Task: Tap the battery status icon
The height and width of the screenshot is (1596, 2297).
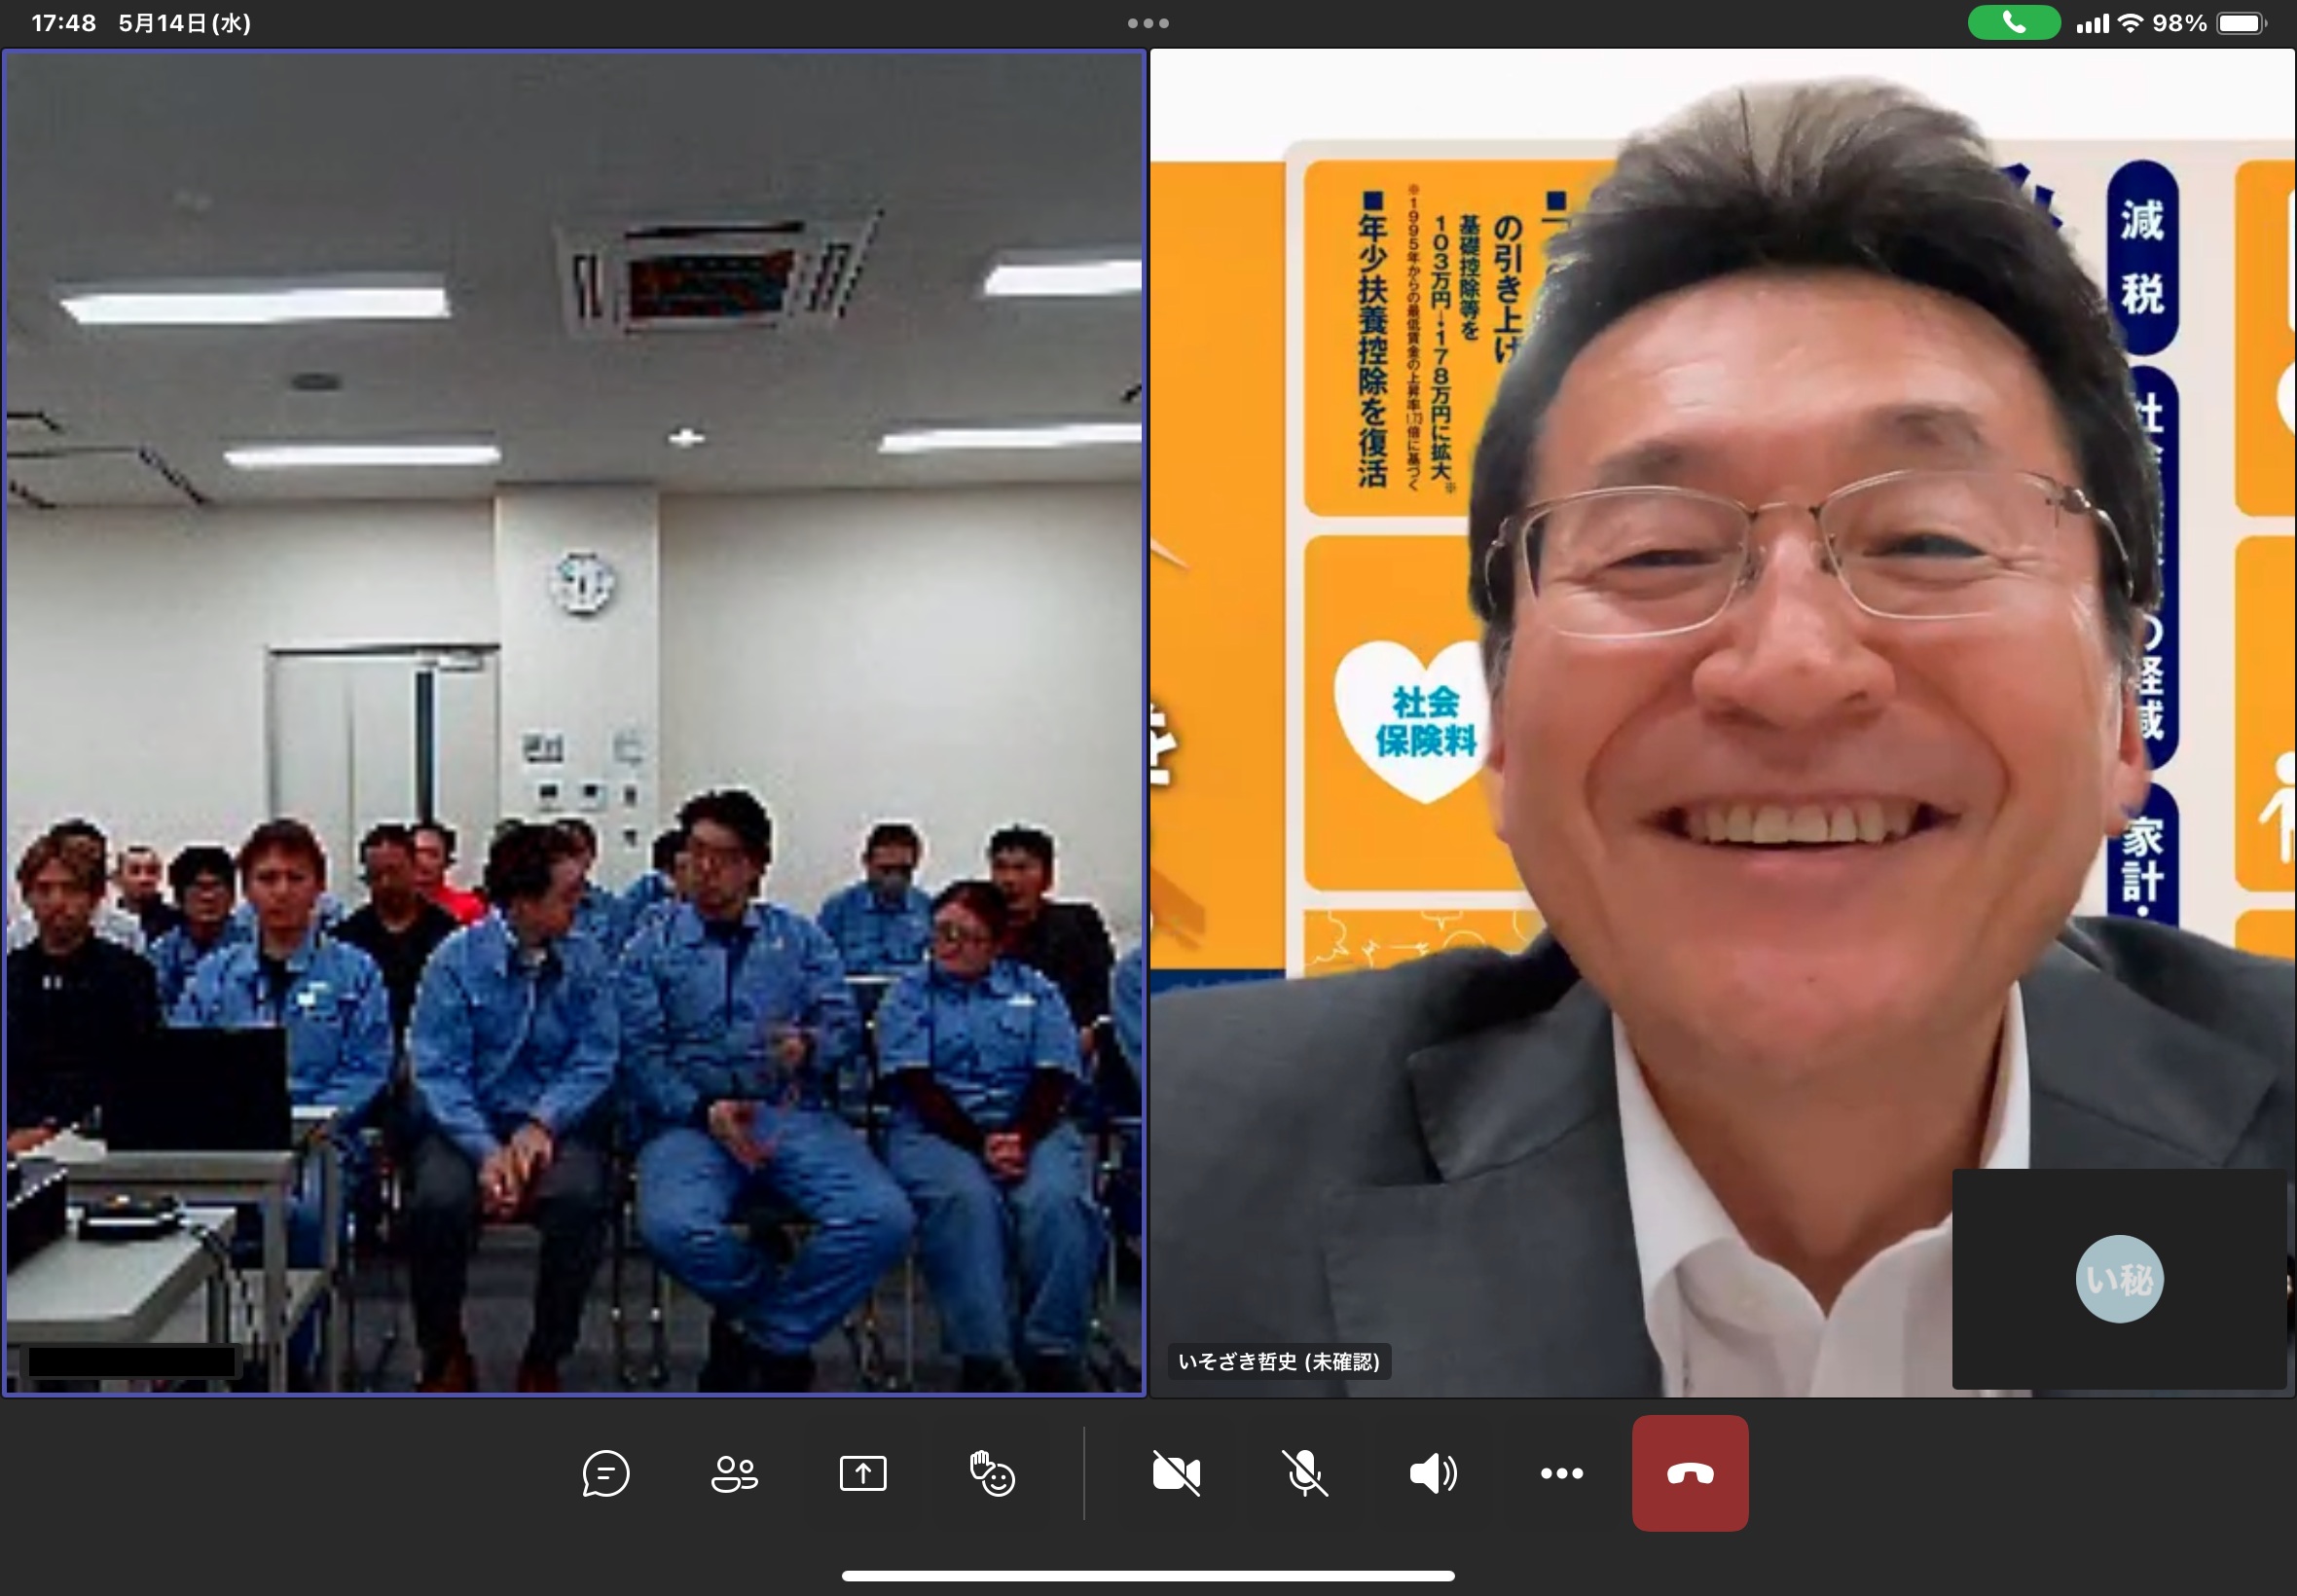Action: [2241, 23]
